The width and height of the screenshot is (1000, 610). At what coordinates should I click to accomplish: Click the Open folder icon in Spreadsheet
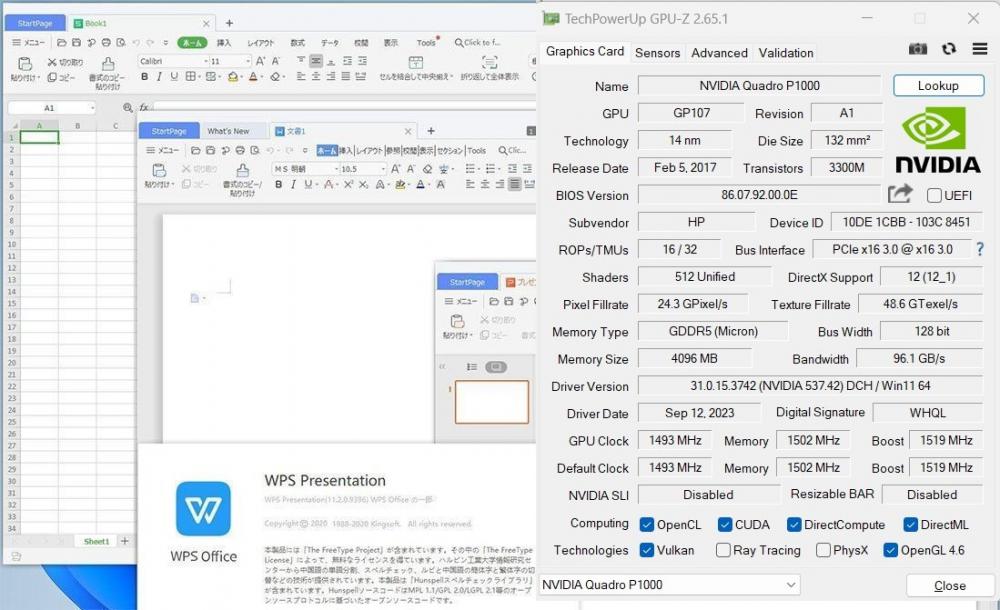(x=62, y=43)
